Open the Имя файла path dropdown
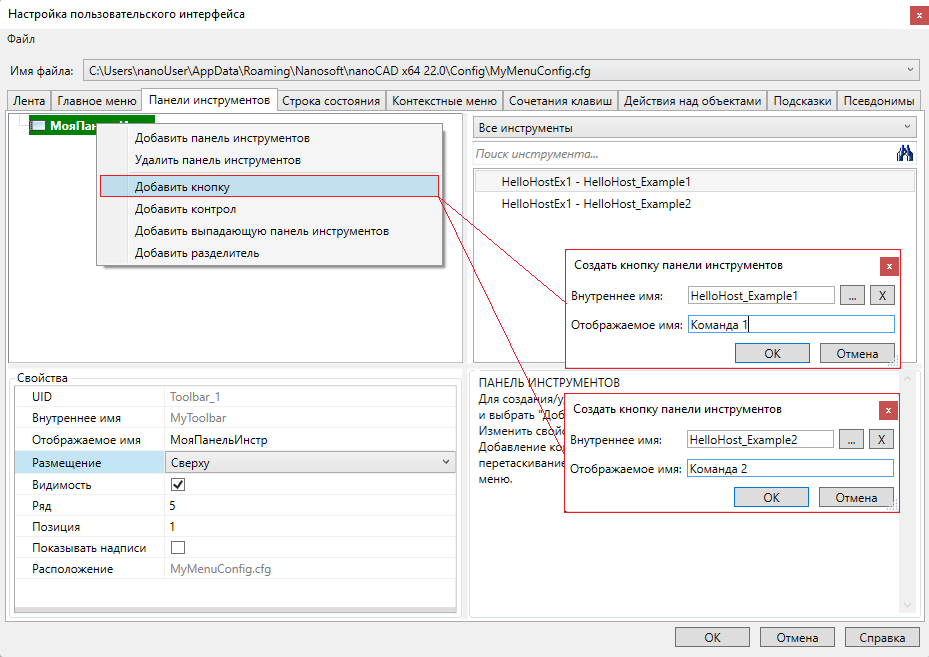929x657 pixels. (x=909, y=70)
